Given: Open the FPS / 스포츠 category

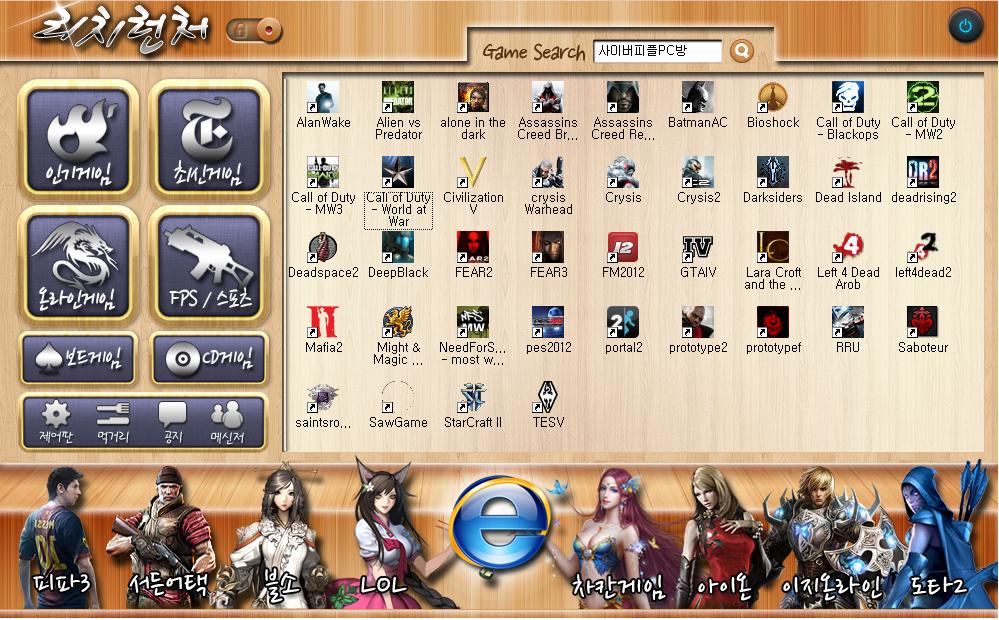Looking at the screenshot, I should (209, 265).
